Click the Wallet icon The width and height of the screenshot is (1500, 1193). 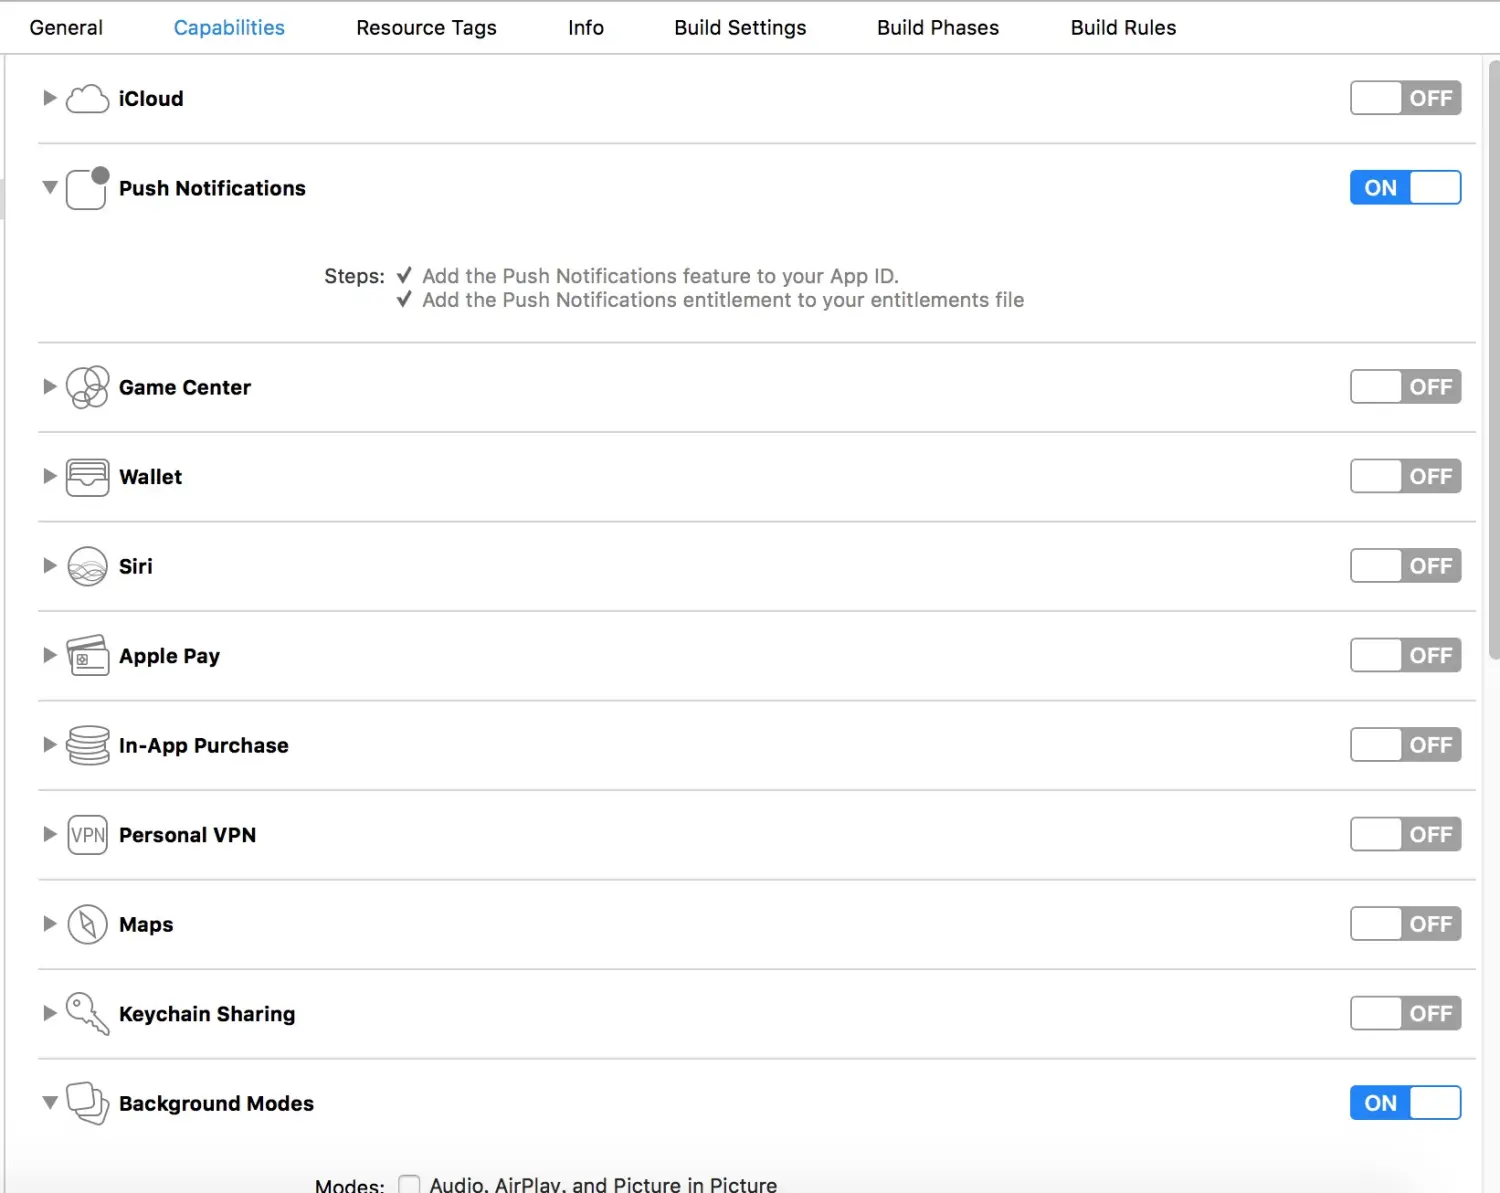click(87, 477)
